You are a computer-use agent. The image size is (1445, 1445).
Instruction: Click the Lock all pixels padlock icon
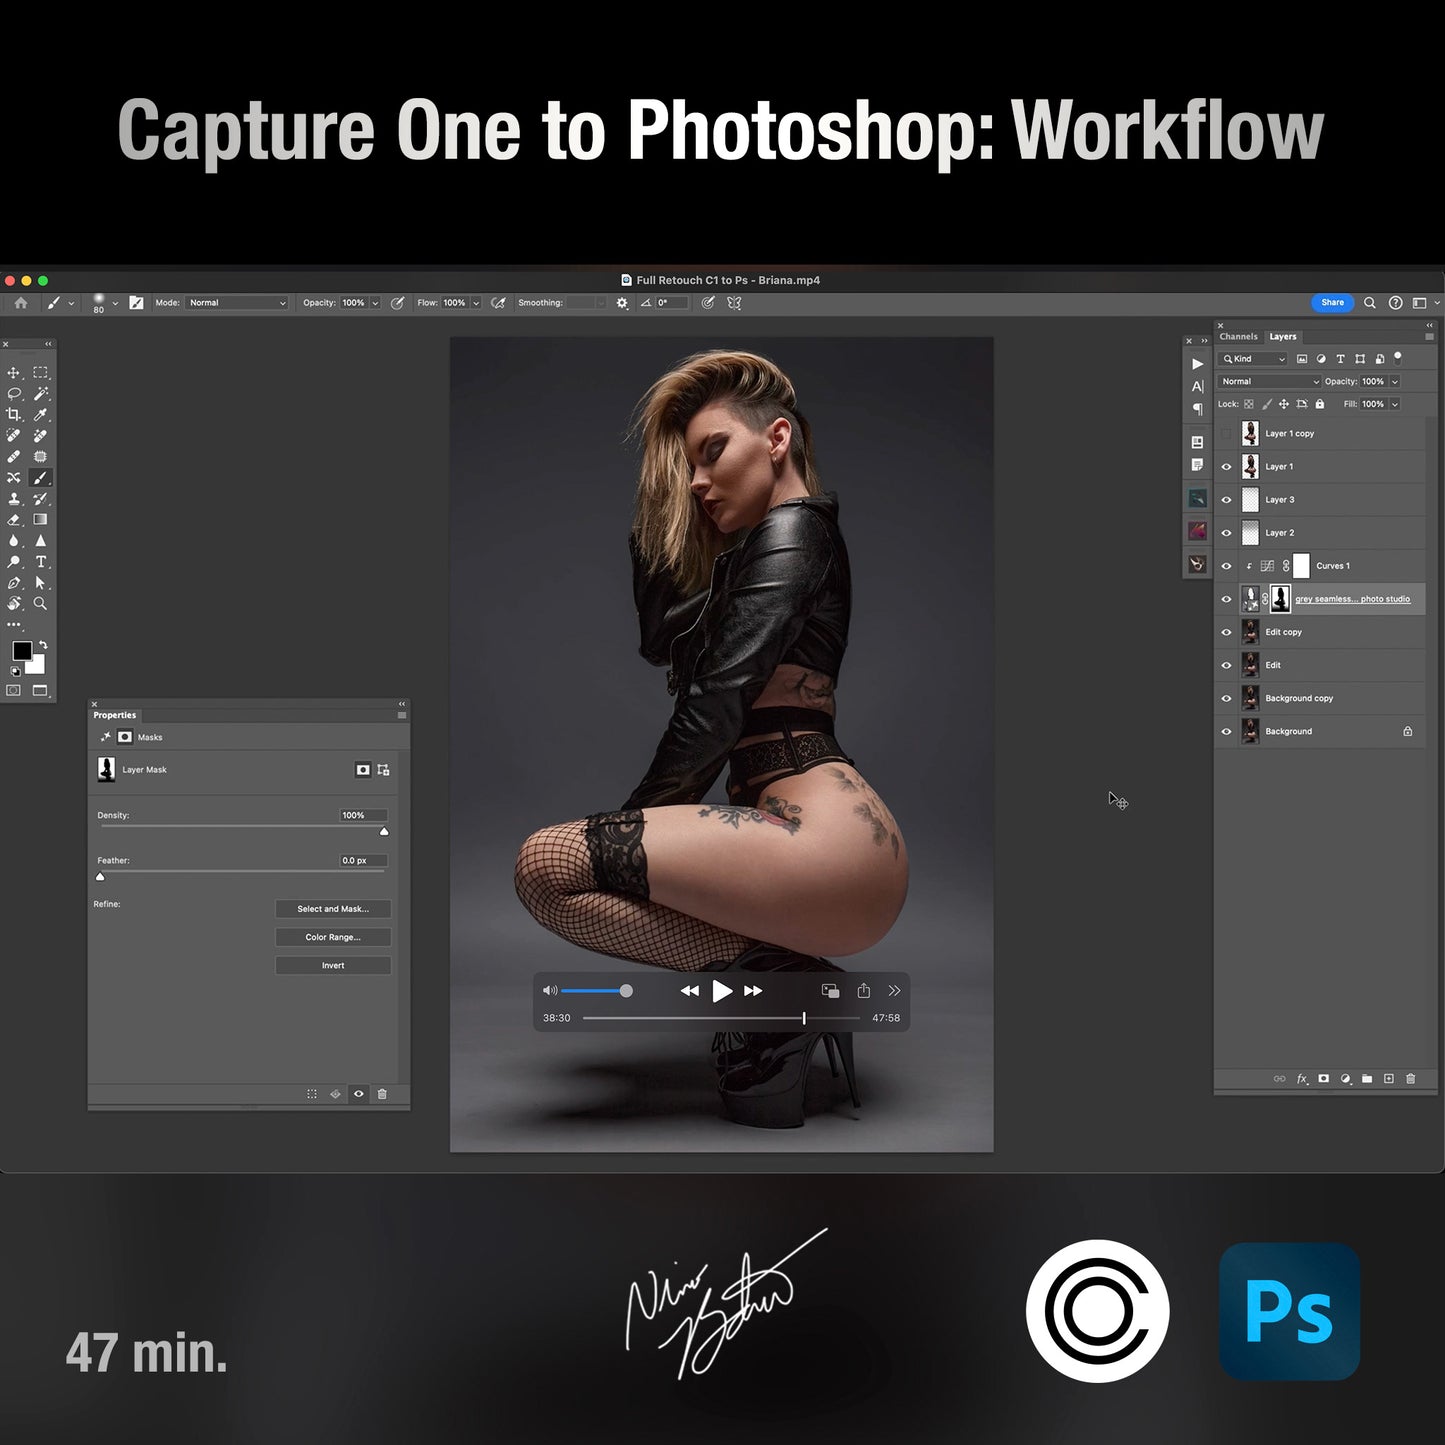(x=1320, y=404)
